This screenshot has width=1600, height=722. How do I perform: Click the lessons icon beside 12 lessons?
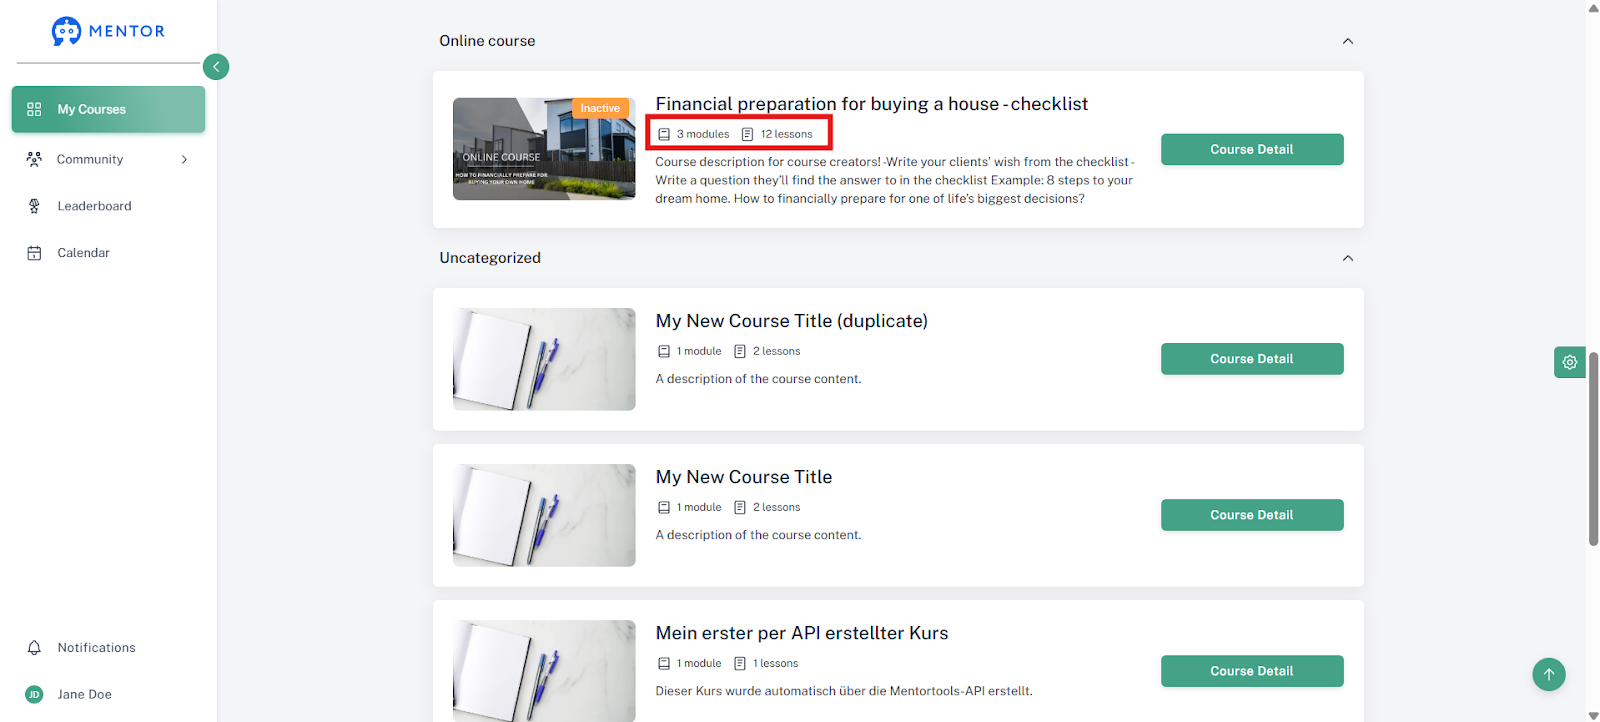click(747, 134)
